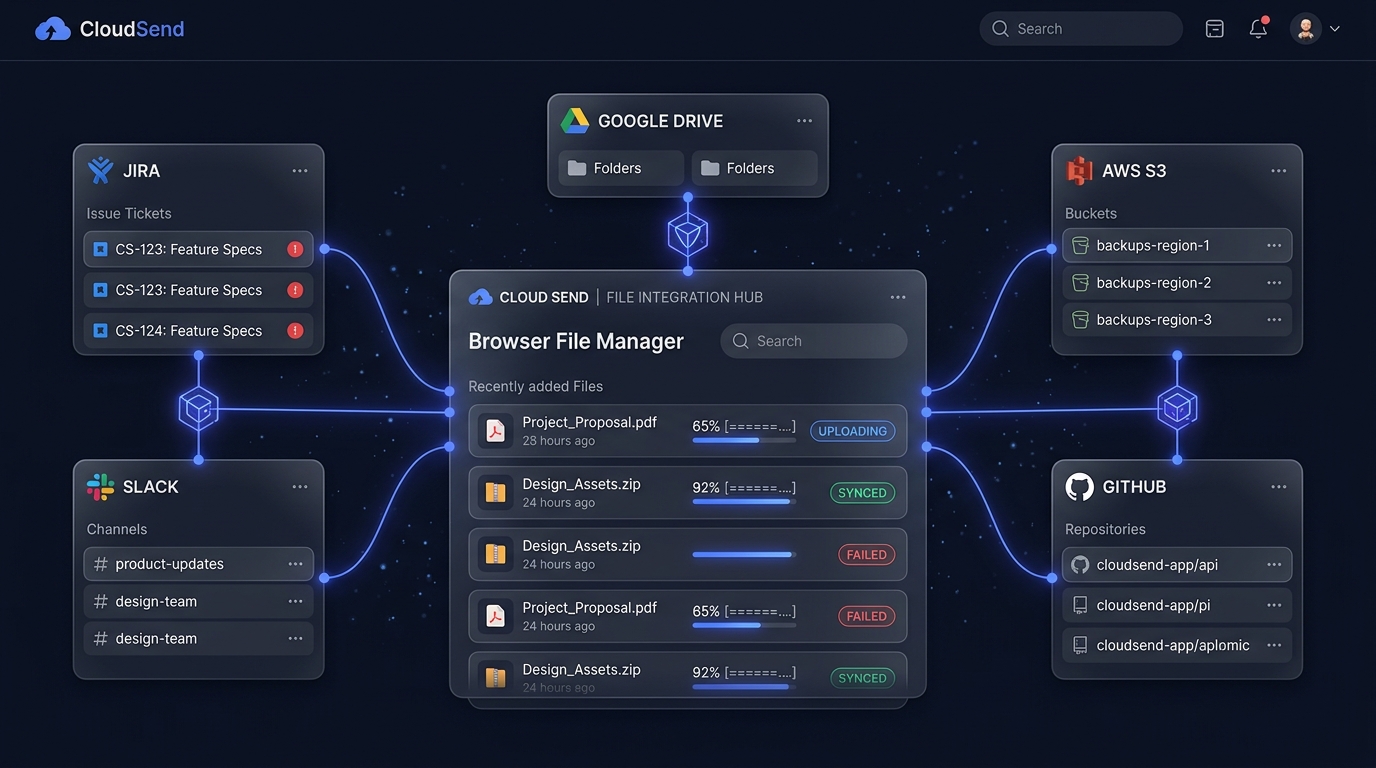Focus the Browser File Manager Search field
This screenshot has width=1376, height=768.
[814, 341]
